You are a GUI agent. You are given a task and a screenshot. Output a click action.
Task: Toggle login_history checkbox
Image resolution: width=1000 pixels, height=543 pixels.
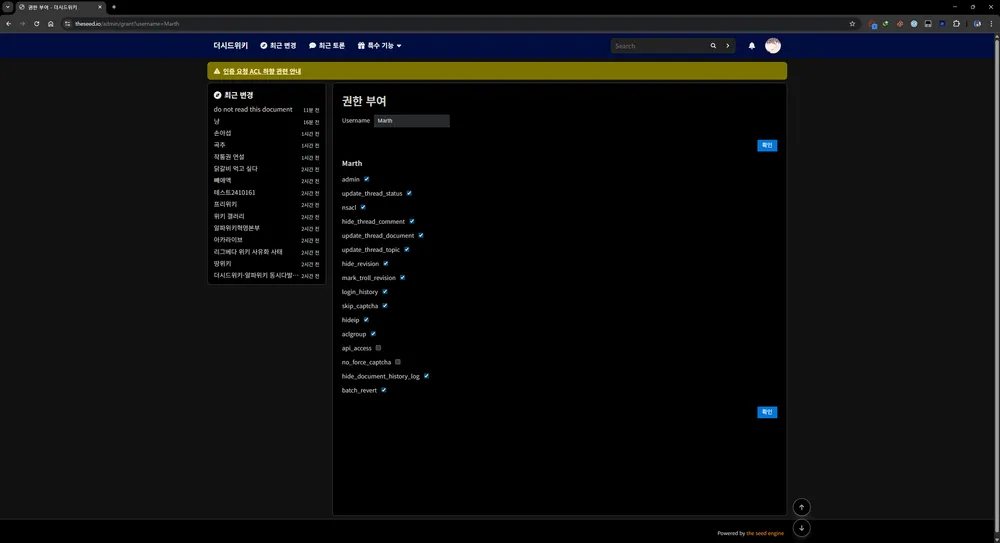pos(385,292)
